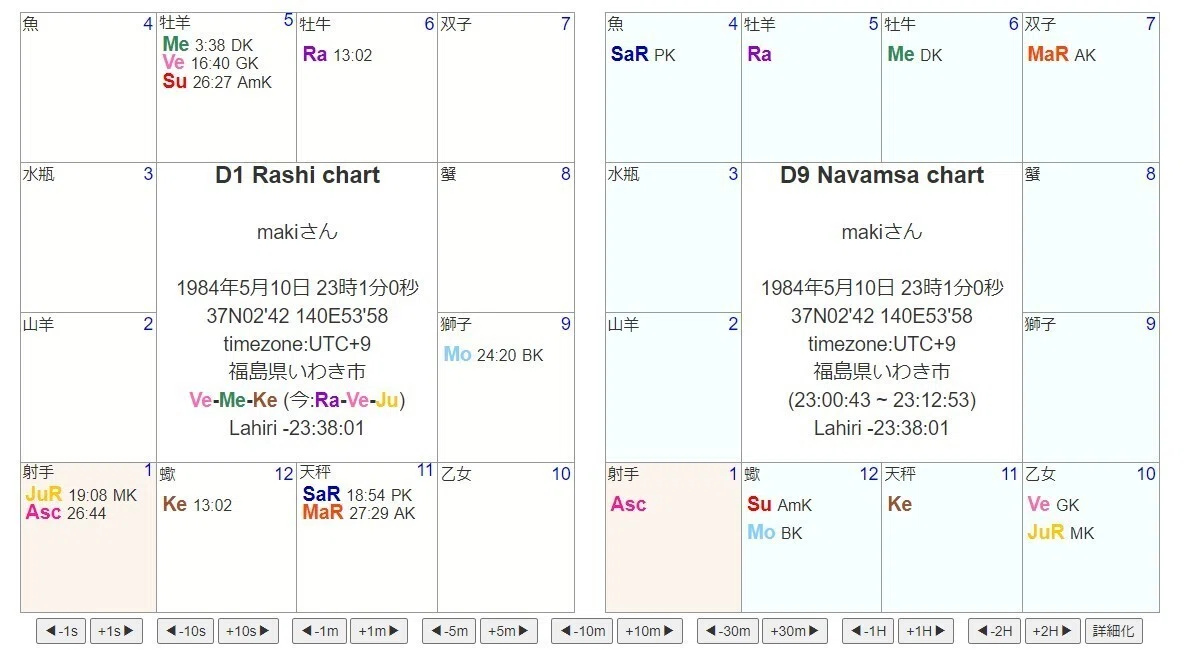The image size is (1193, 650).
Task: Select 'Ra 13:02' in D1 chart
Action: tap(337, 54)
